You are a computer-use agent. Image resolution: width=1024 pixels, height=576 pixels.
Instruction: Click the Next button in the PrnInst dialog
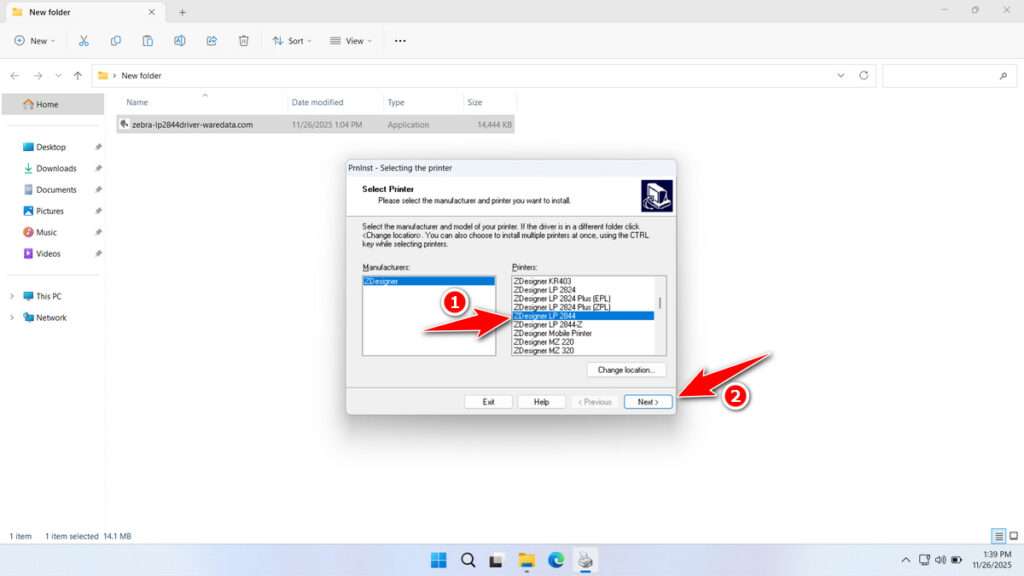[647, 401]
